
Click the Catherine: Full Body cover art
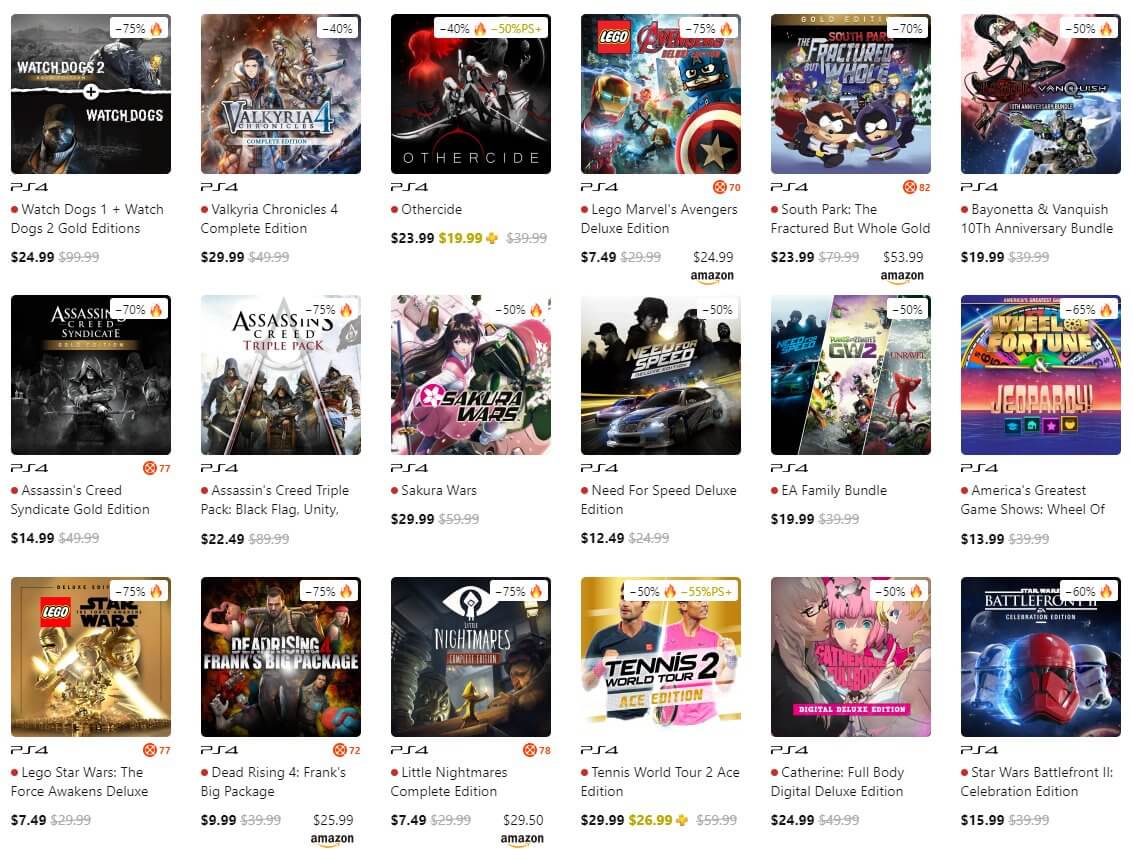click(x=850, y=657)
